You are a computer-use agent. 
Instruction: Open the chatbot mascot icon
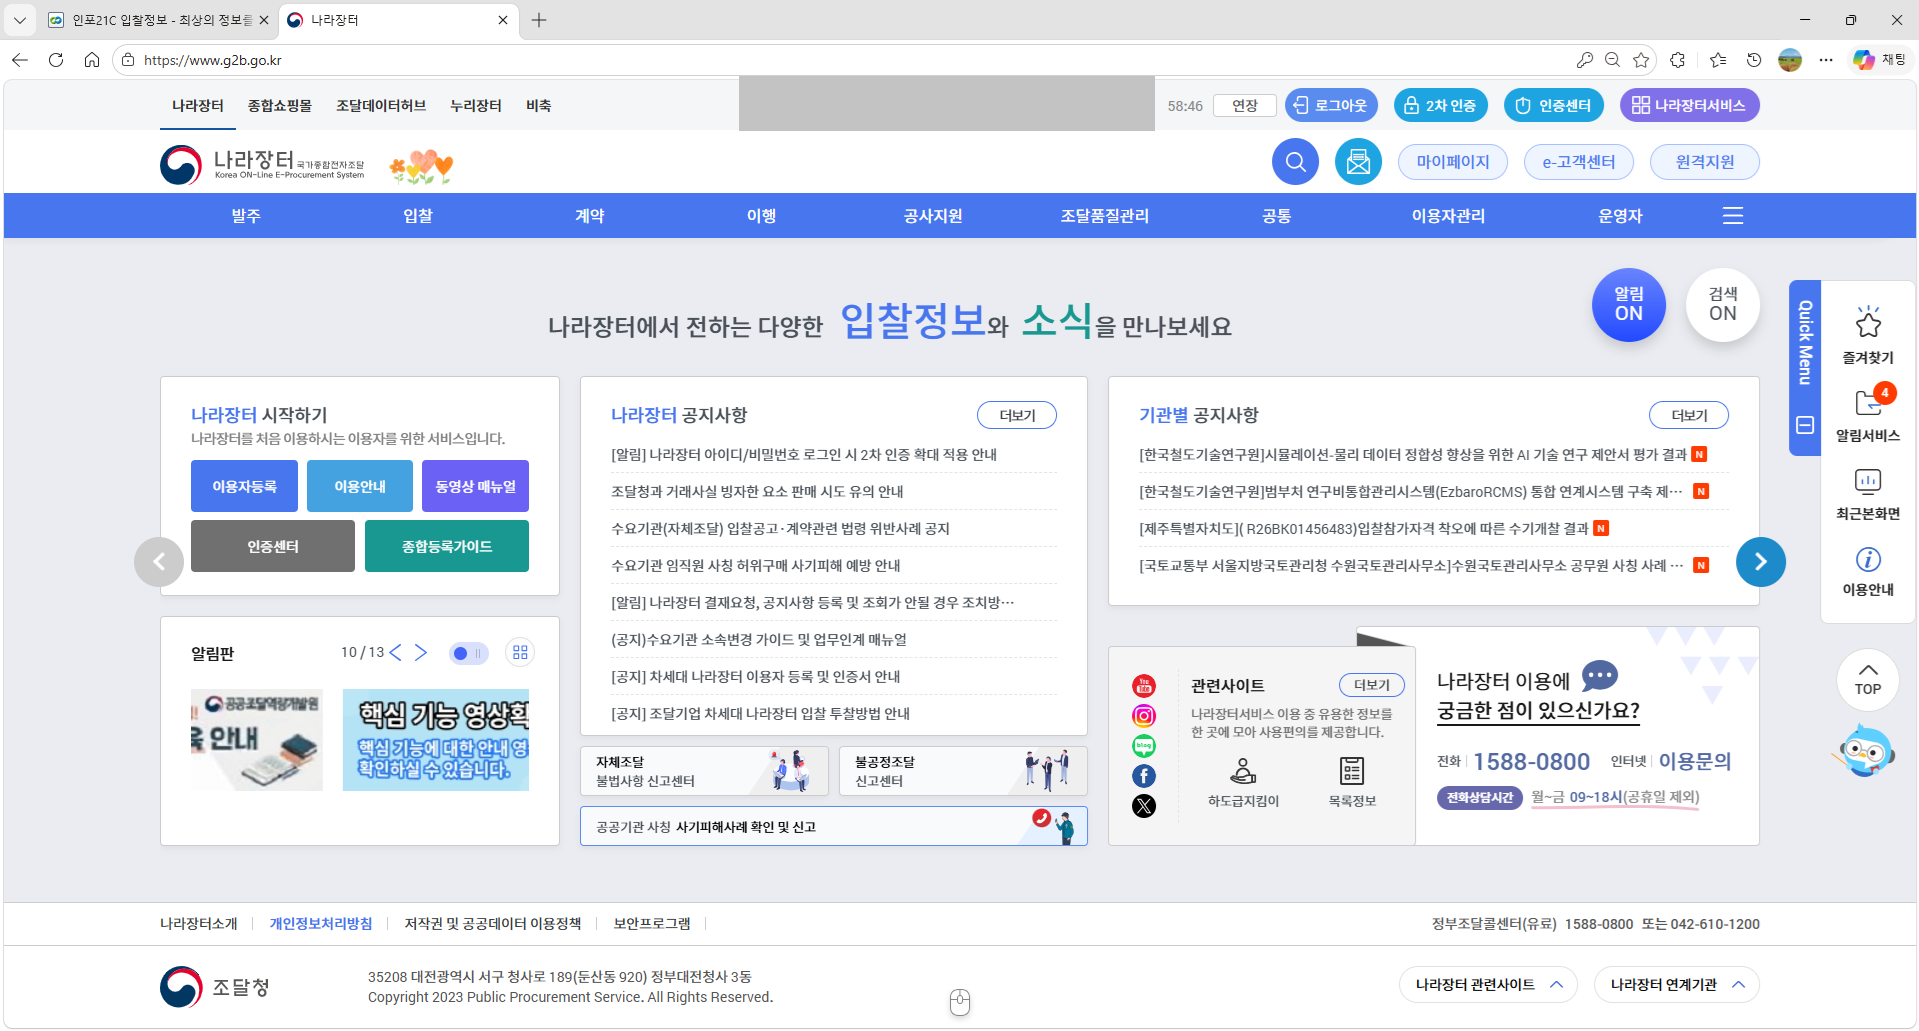coord(1865,751)
